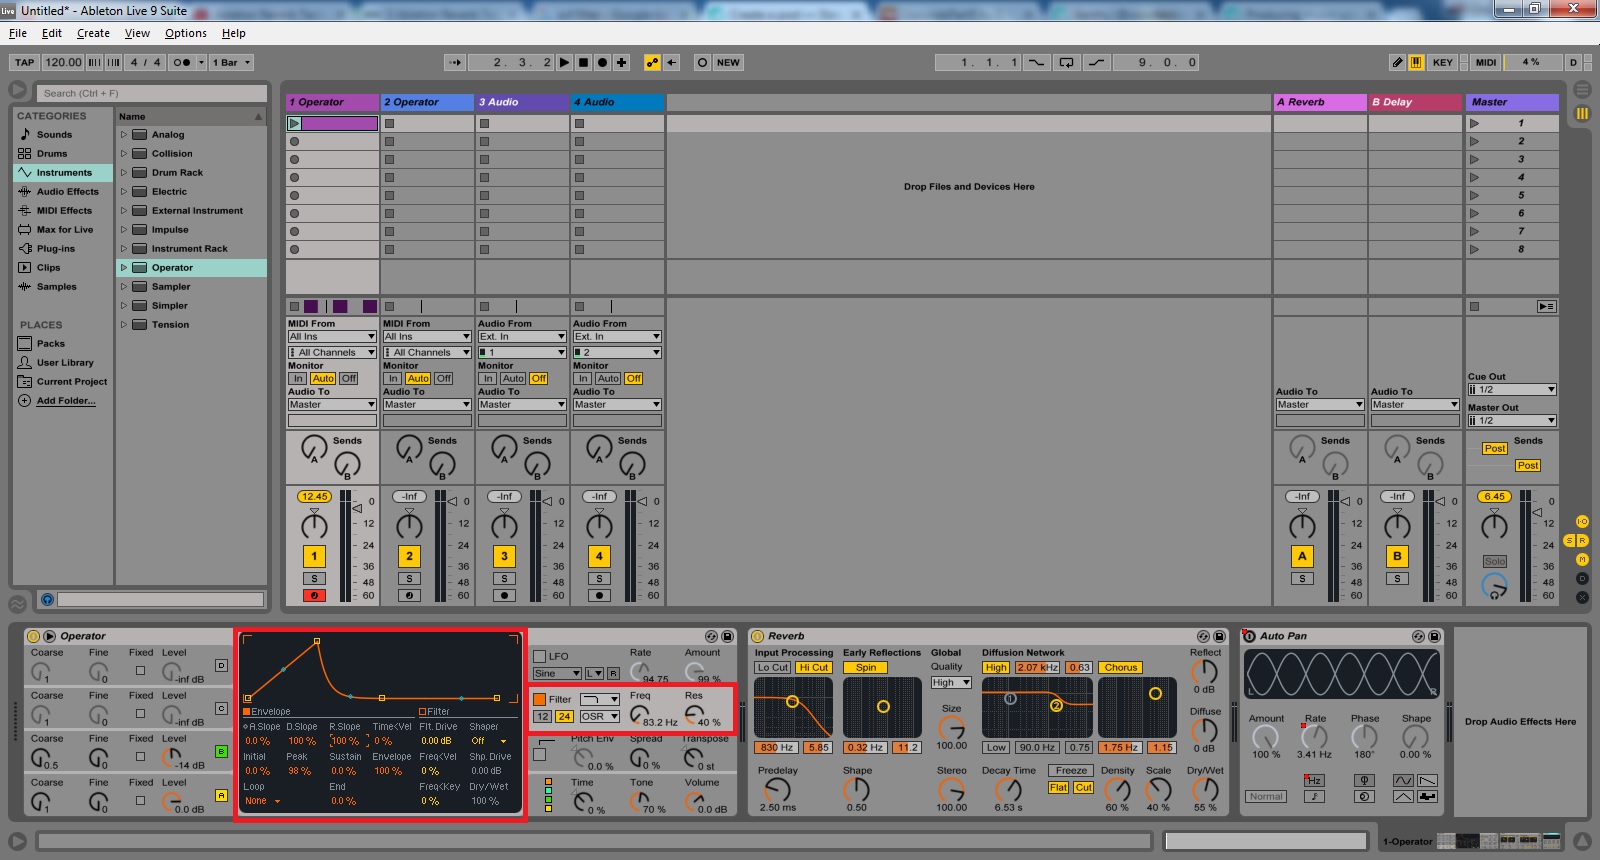
Task: Open the Help menu
Action: (x=233, y=33)
